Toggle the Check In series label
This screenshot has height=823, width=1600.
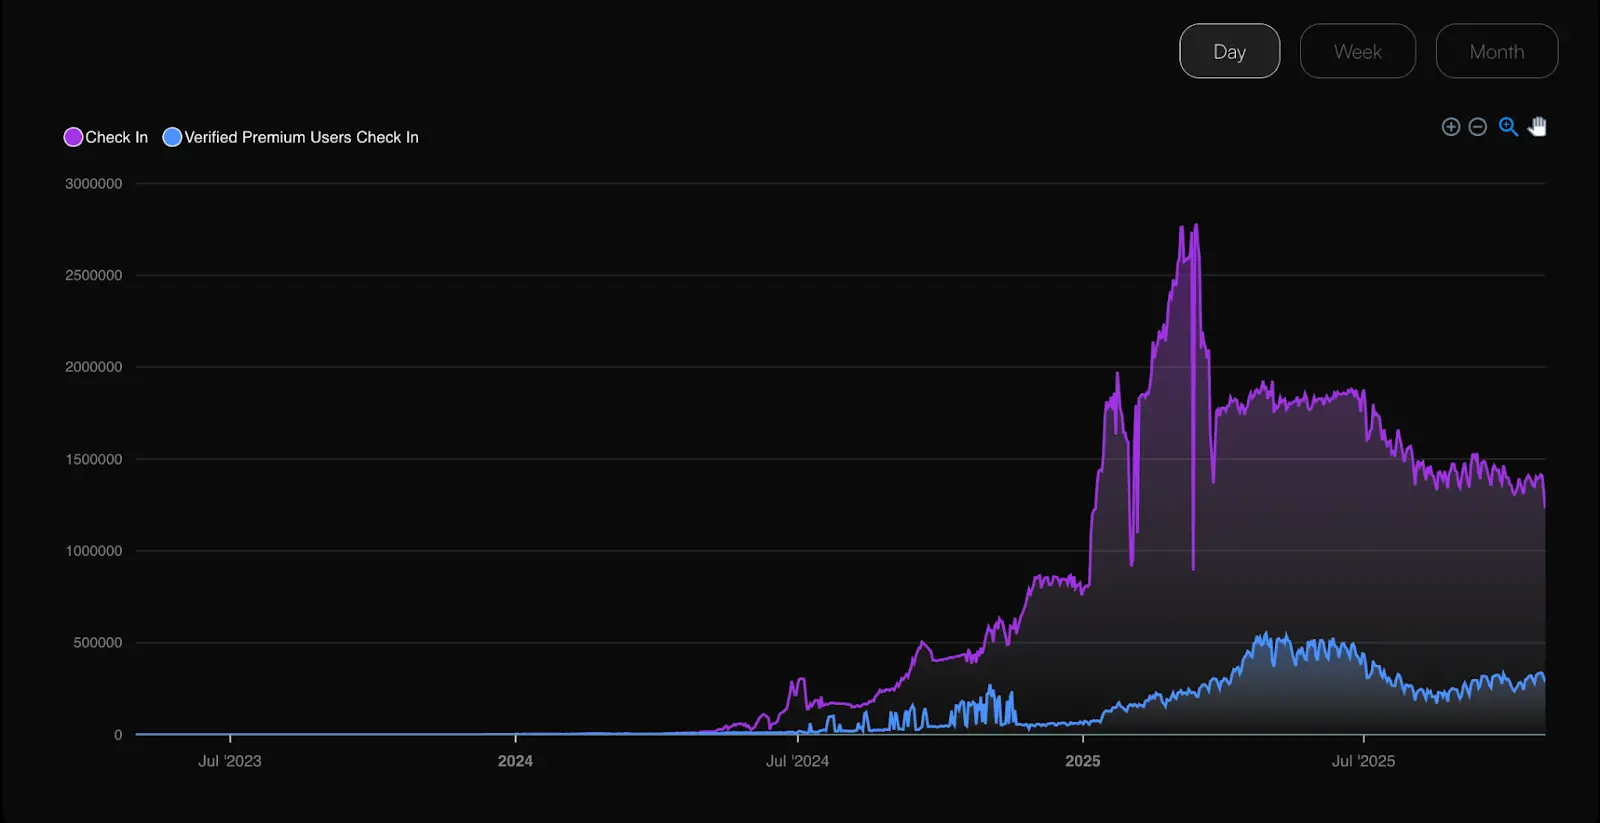[116, 137]
